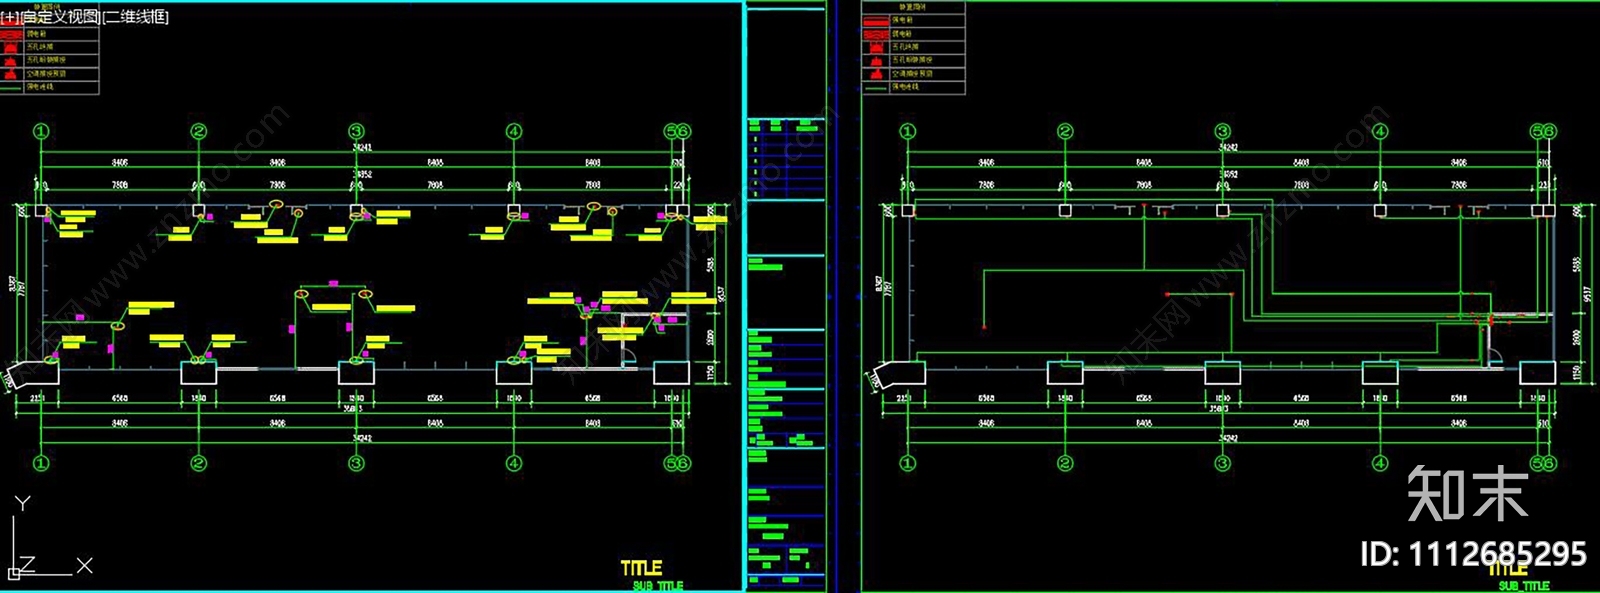The width and height of the screenshot is (1600, 593).
Task: Click axis bubble 4 above the right plan
Action: tap(1380, 131)
